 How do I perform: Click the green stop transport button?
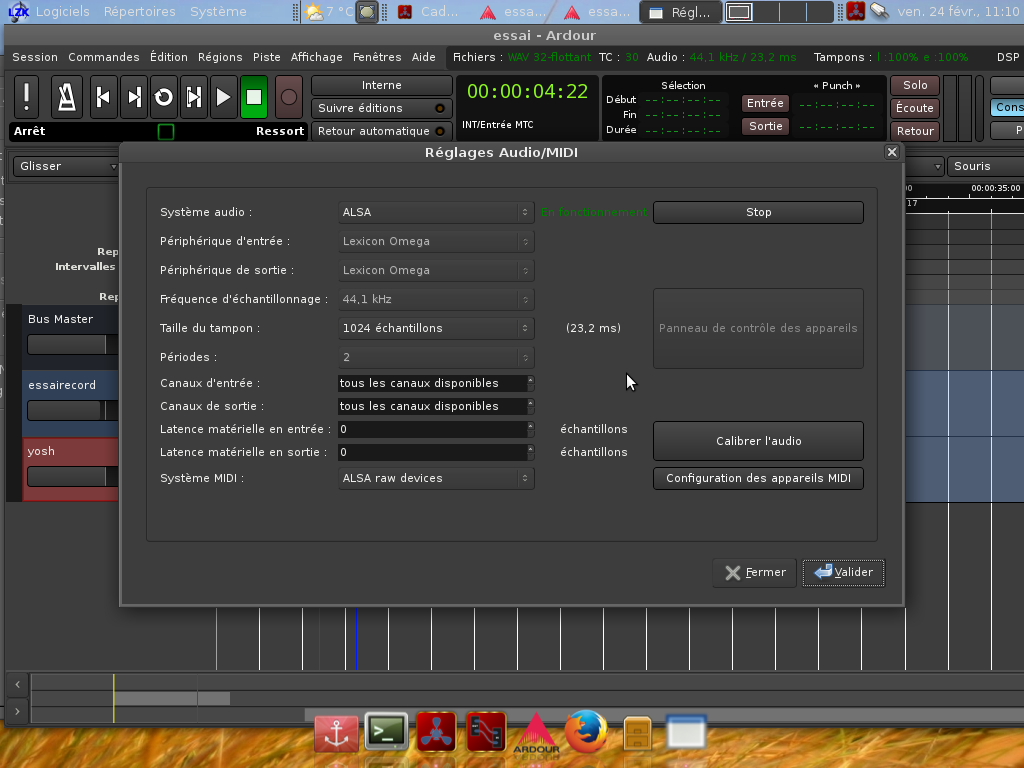254,97
